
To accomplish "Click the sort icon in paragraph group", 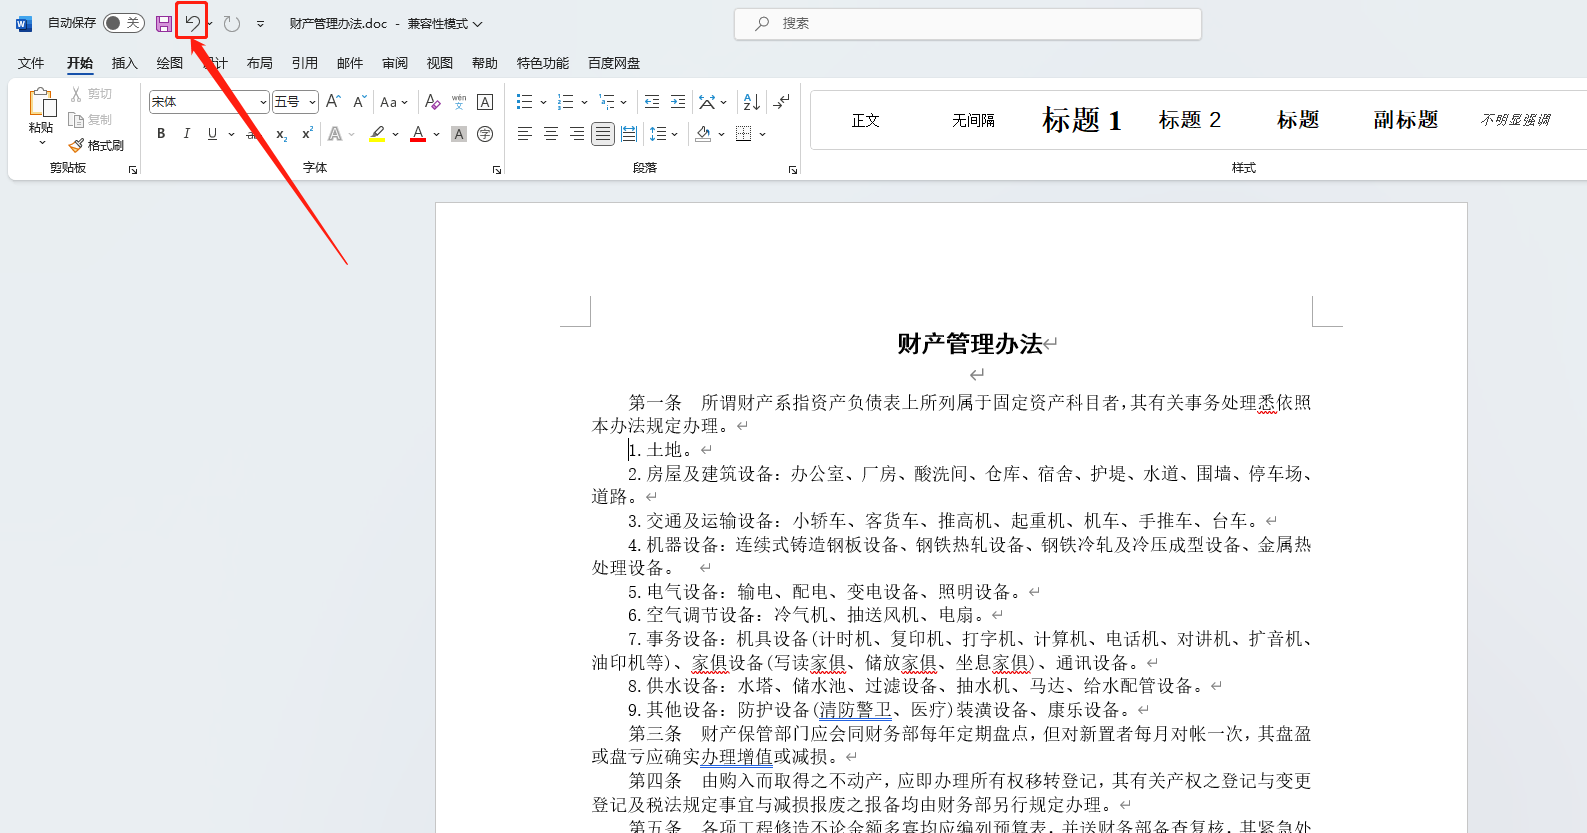I will coord(751,102).
